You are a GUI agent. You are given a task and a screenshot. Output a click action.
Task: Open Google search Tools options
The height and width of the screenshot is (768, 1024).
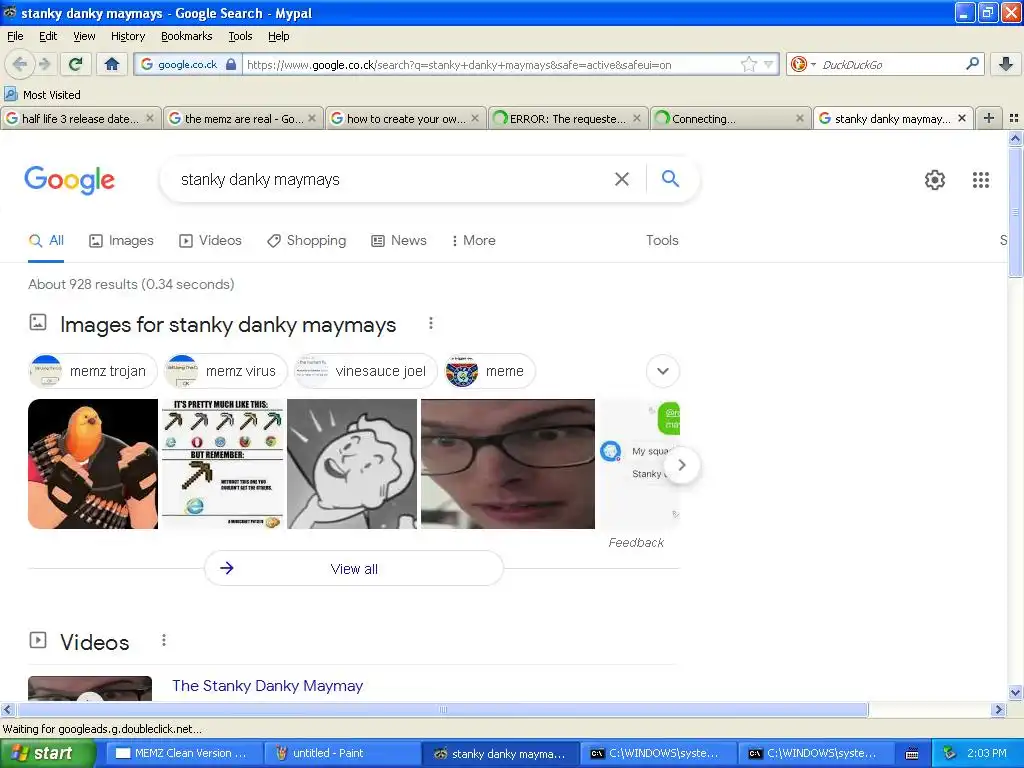click(x=662, y=240)
